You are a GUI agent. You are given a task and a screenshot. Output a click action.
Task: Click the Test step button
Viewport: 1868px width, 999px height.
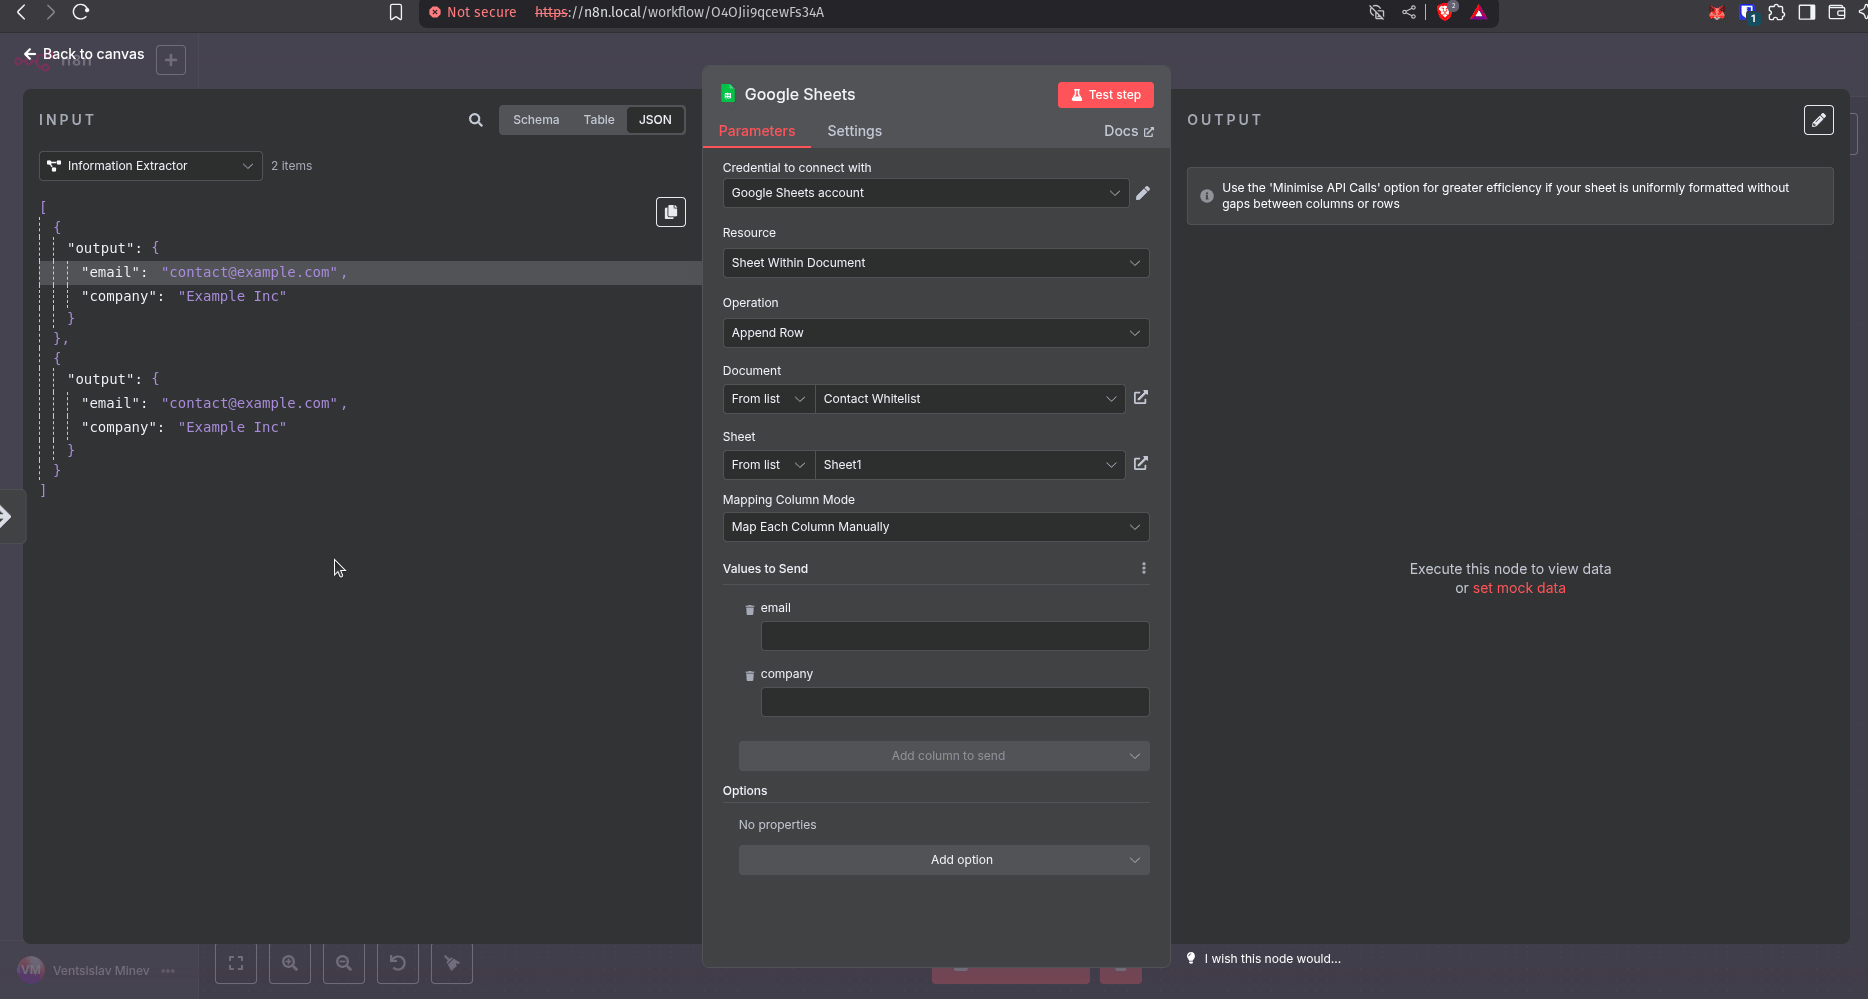[x=1106, y=95]
